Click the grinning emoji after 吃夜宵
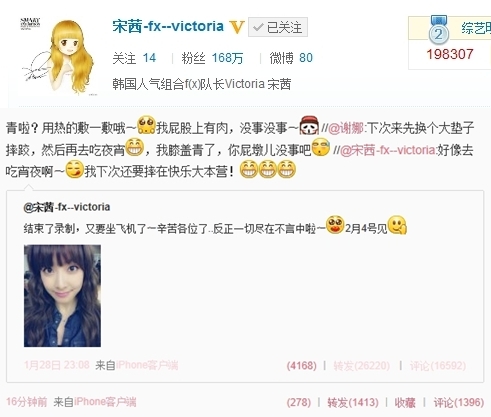Image resolution: width=491 pixels, height=417 pixels. point(135,147)
